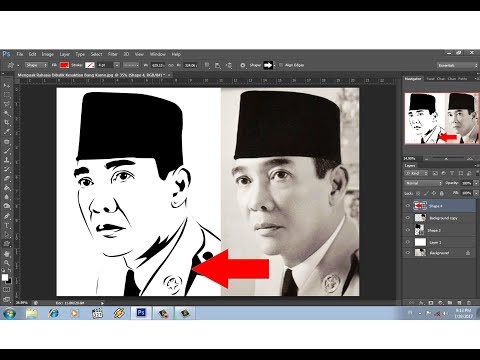Viewport: 480px width, 360px height.
Task: Select the Crop tool
Action: tap(6, 123)
